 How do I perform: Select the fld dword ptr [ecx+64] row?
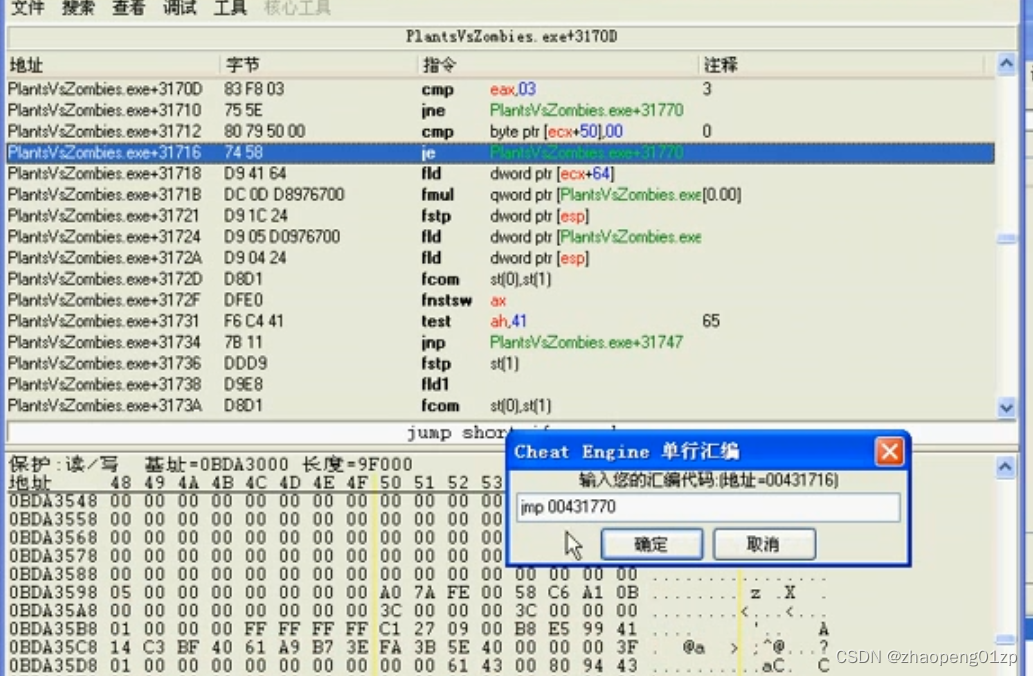click(500, 173)
